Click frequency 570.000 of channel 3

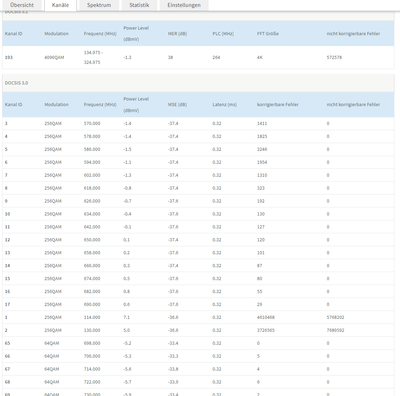92,123
